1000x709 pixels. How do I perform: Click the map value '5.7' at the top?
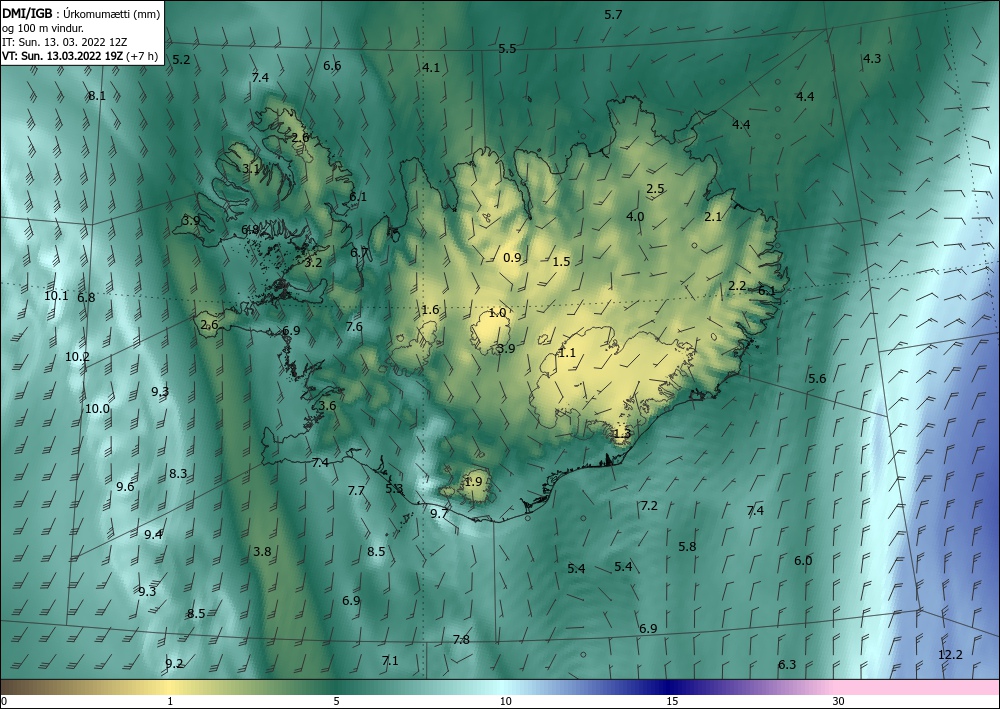tap(613, 15)
